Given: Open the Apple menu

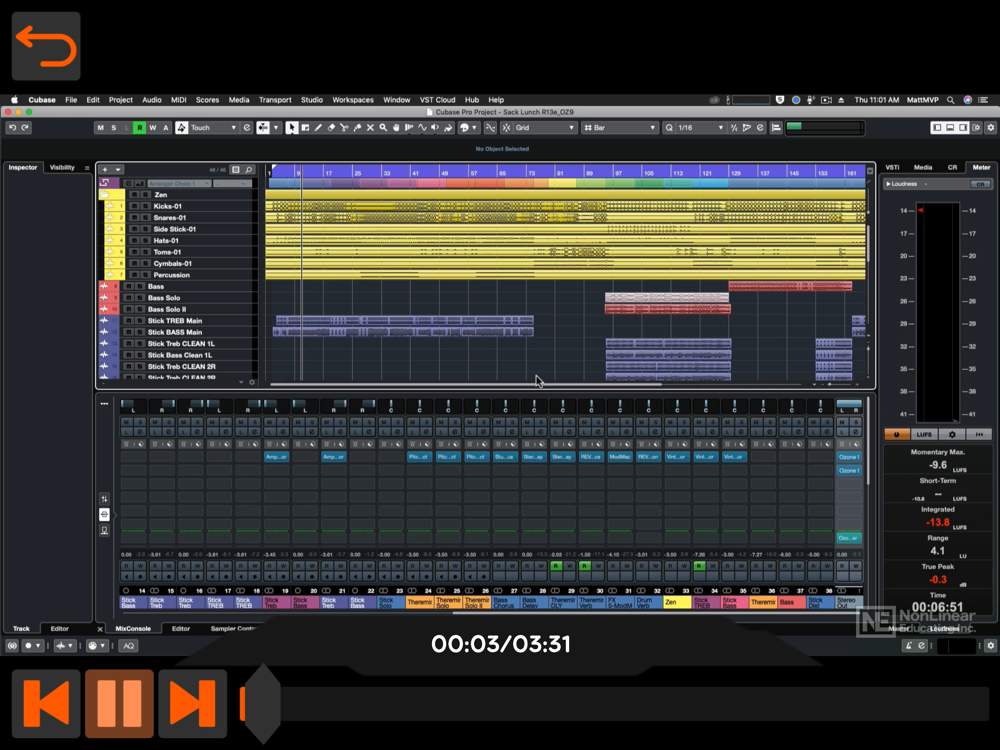Looking at the screenshot, I should (14, 100).
